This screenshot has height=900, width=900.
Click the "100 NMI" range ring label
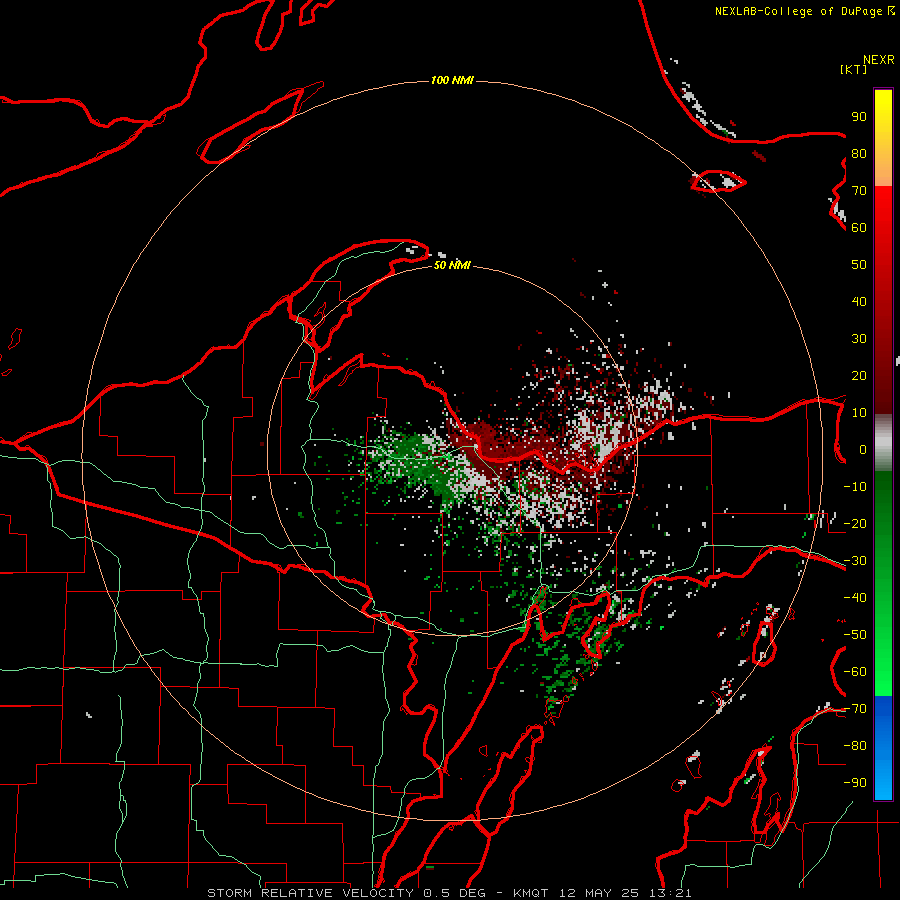(452, 80)
